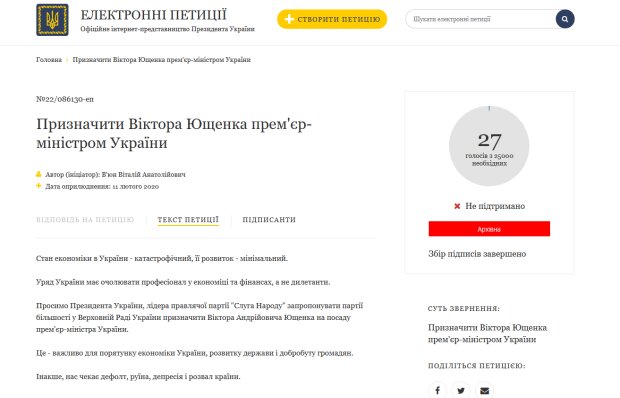Click the plus icon in Створити петицію button

pos(289,19)
